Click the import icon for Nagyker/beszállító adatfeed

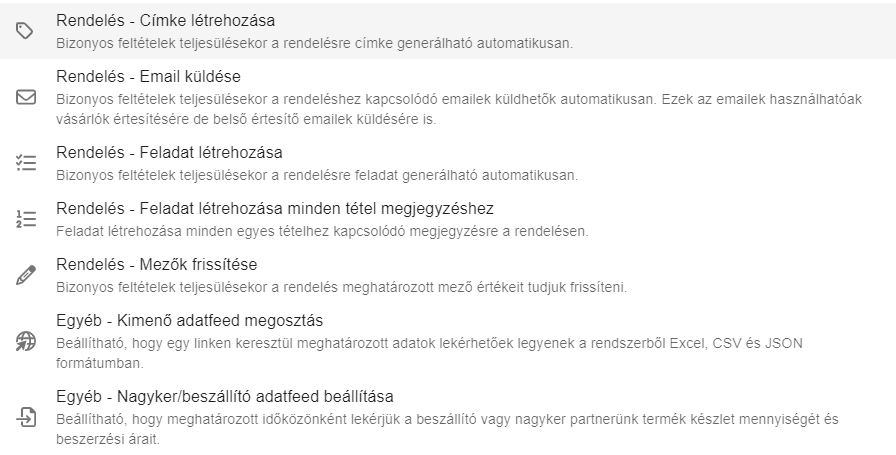[x=27, y=418]
